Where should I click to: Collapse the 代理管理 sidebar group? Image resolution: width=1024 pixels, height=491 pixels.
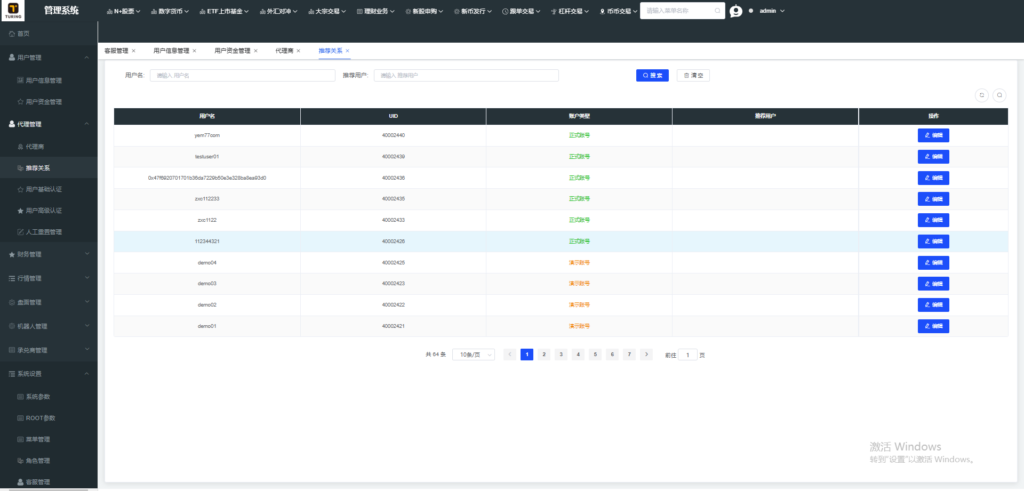coord(48,124)
